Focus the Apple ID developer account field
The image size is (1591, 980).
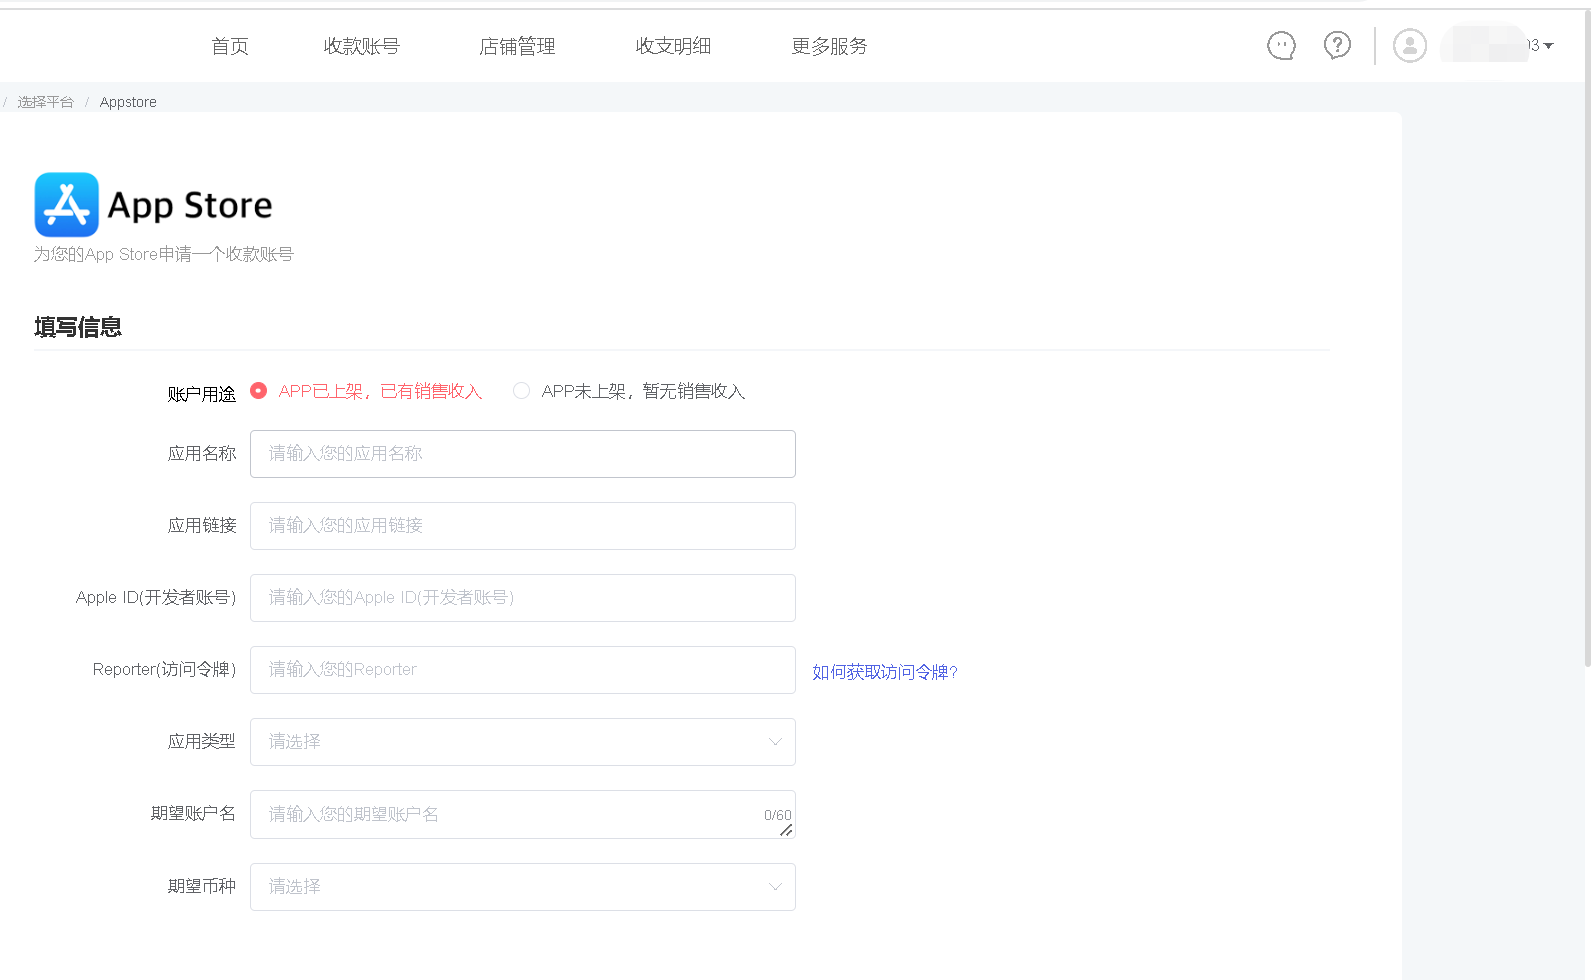pyautogui.click(x=523, y=598)
